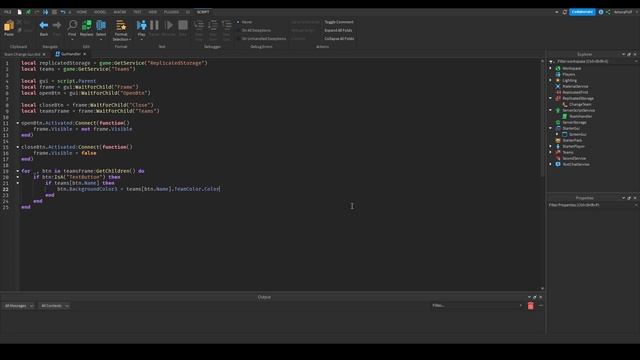Click the Step Out debugger icon
This screenshot has height=360, width=640.
pyautogui.click(x=227, y=25)
